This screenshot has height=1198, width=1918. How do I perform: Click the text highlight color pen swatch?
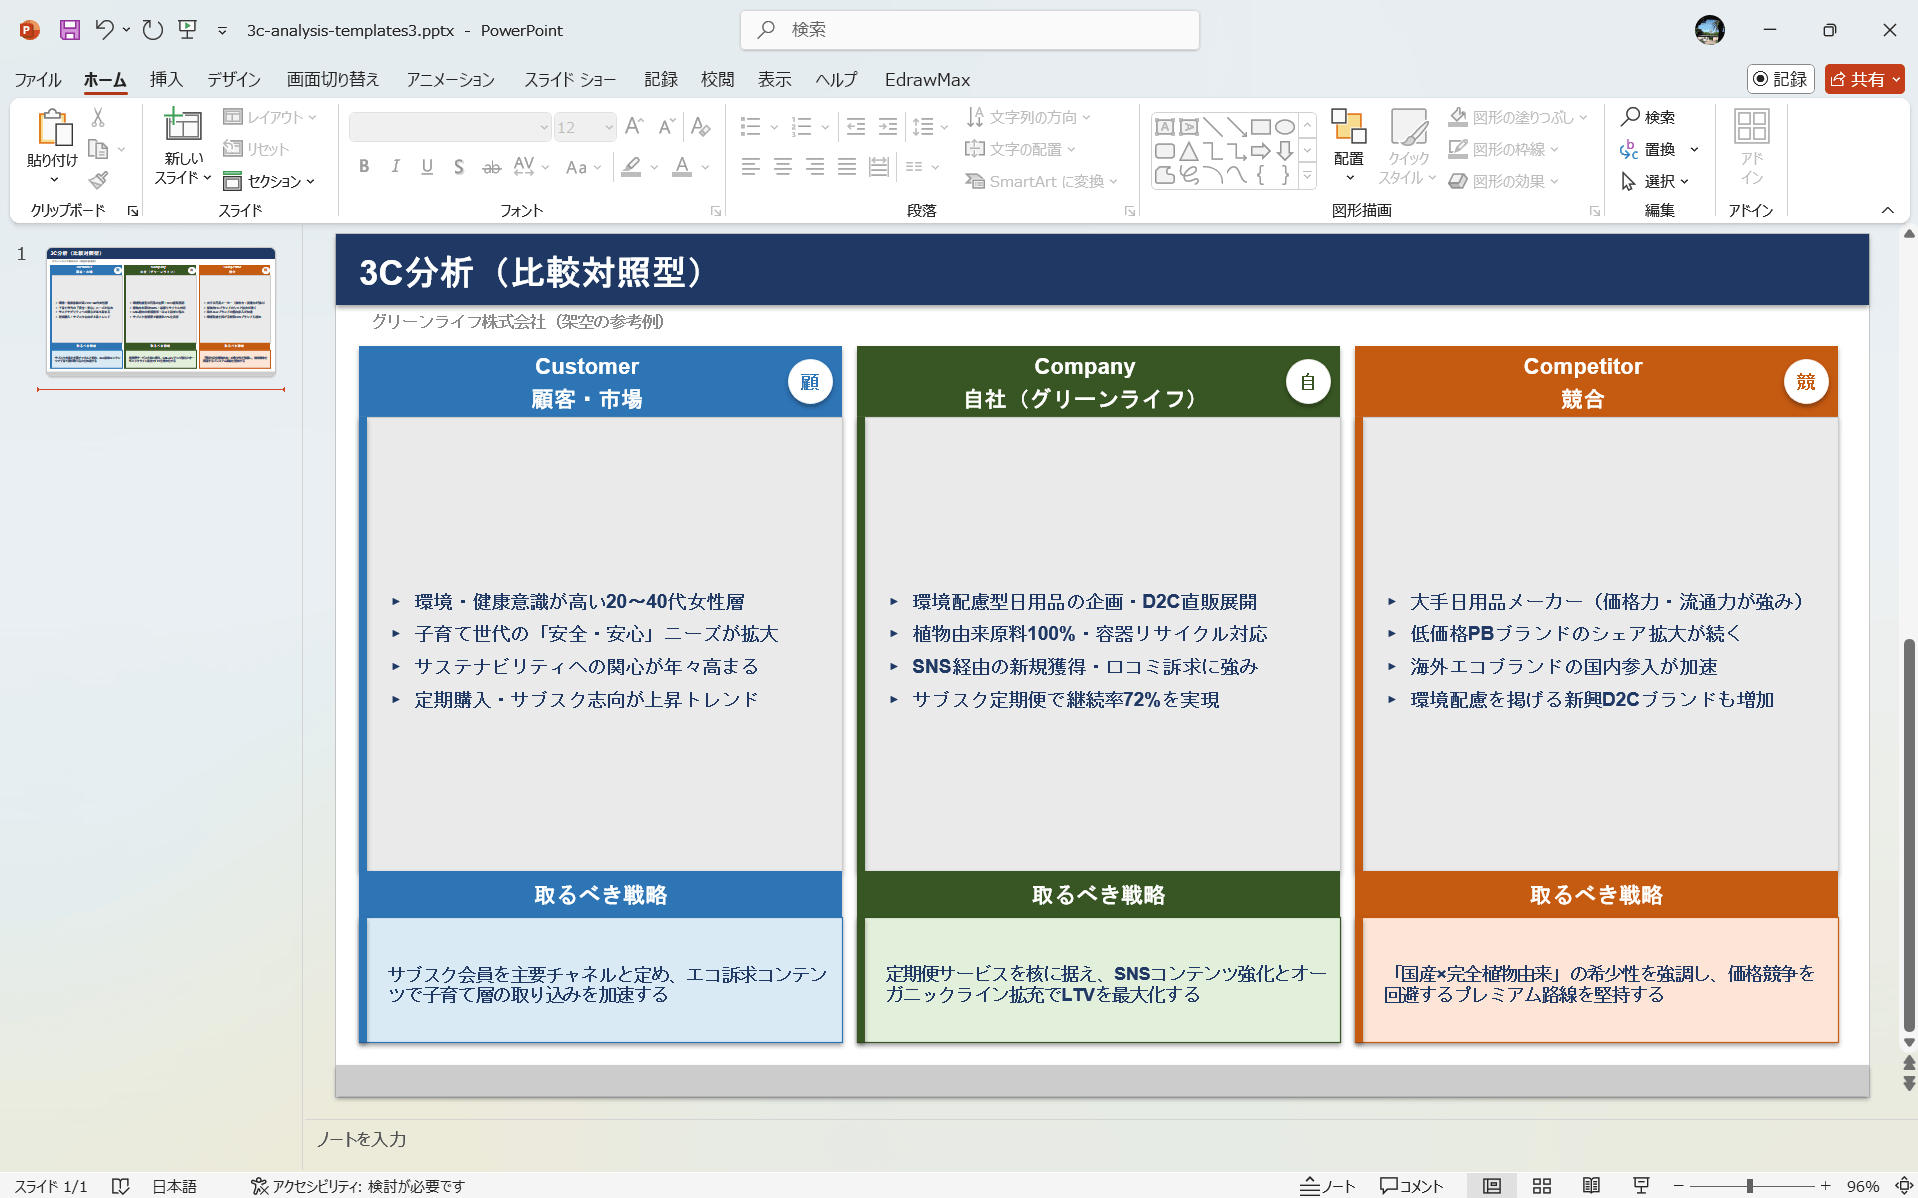point(631,167)
